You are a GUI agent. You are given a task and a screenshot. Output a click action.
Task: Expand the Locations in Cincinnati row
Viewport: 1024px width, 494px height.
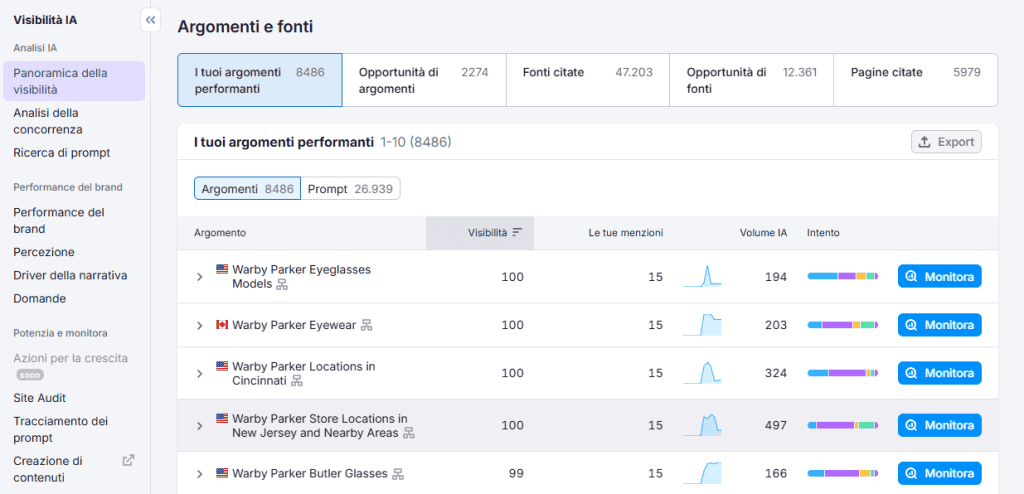200,374
